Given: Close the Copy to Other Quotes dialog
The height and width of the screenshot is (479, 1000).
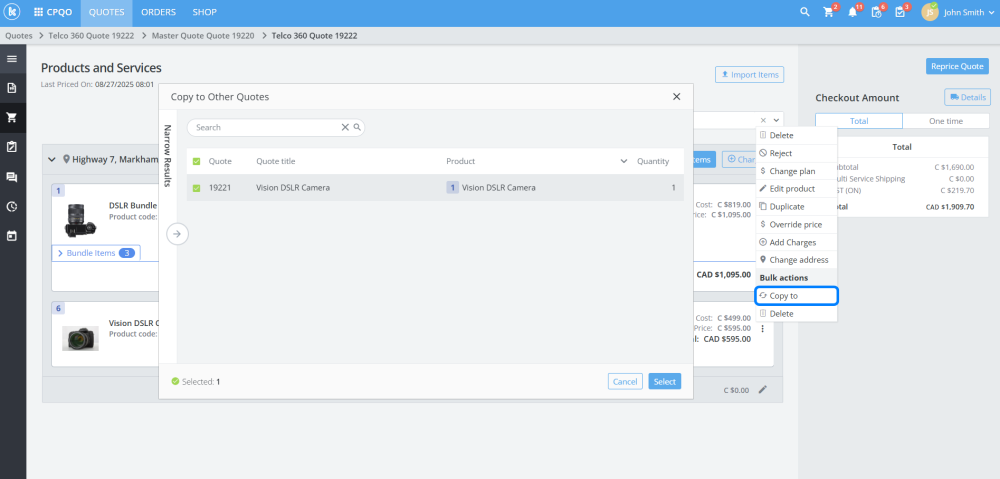Looking at the screenshot, I should click(x=677, y=97).
